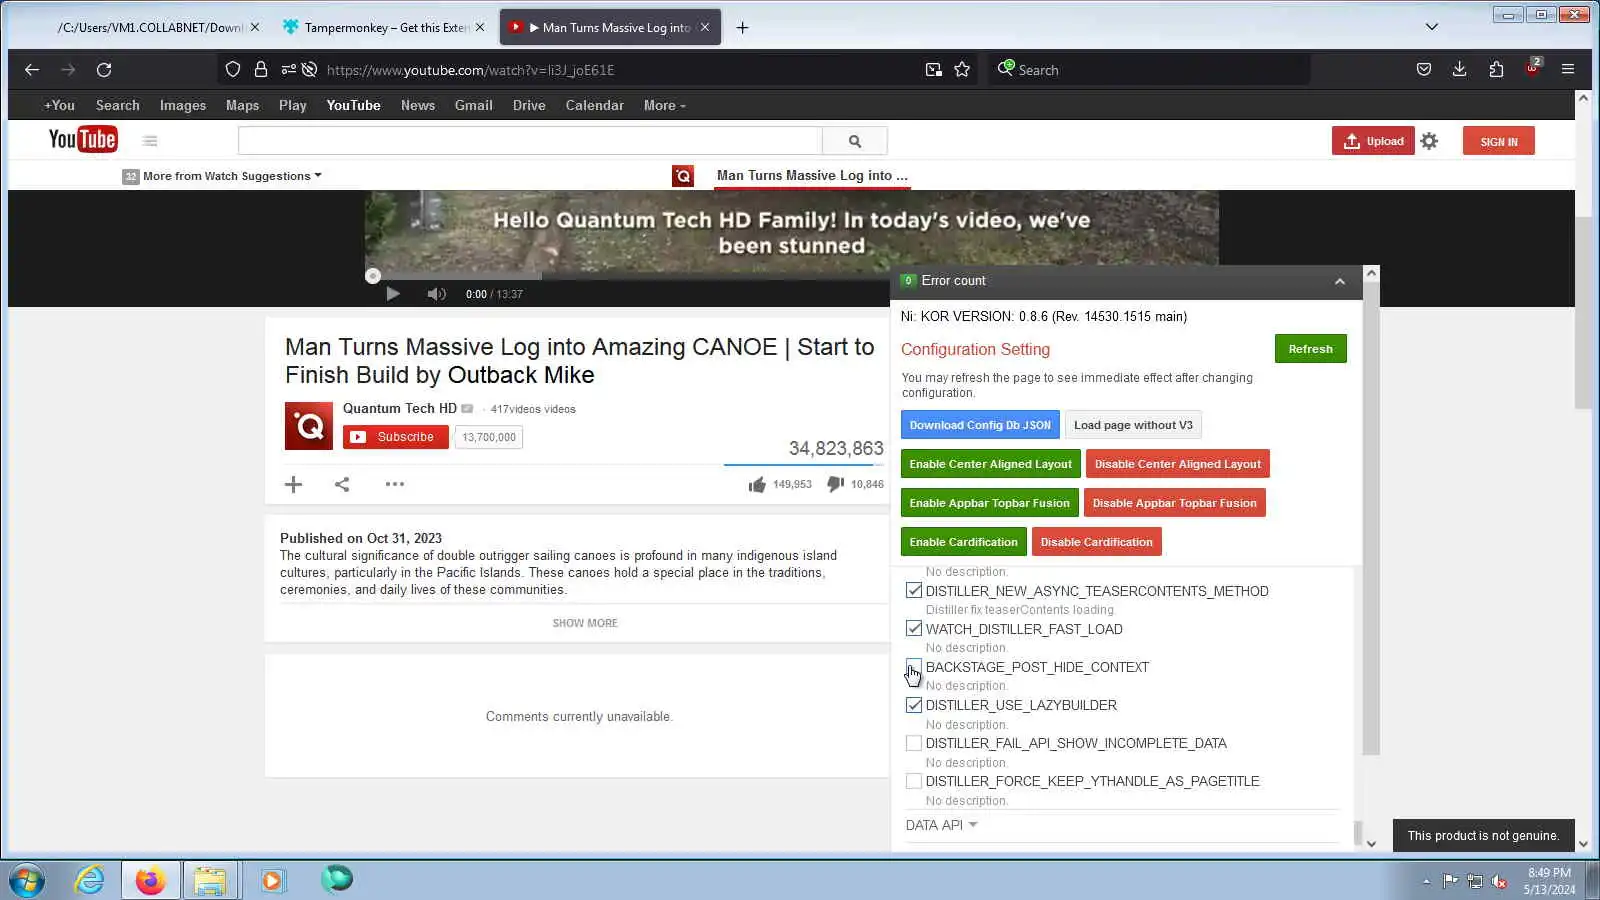1600x900 pixels.
Task: Open the More dropdown in Google bar
Action: pyautogui.click(x=665, y=105)
